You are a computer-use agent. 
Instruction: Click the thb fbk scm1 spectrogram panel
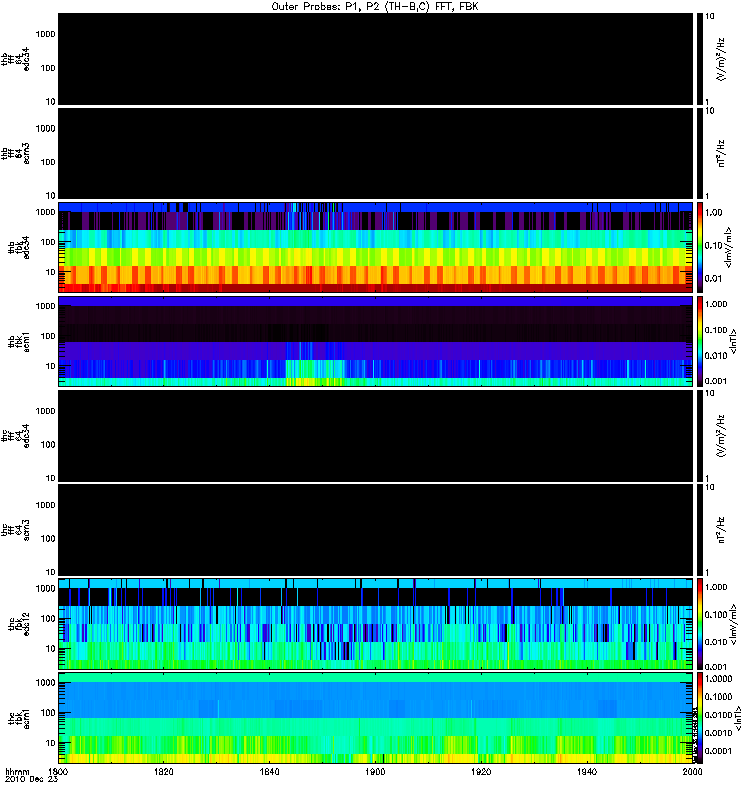click(376, 341)
